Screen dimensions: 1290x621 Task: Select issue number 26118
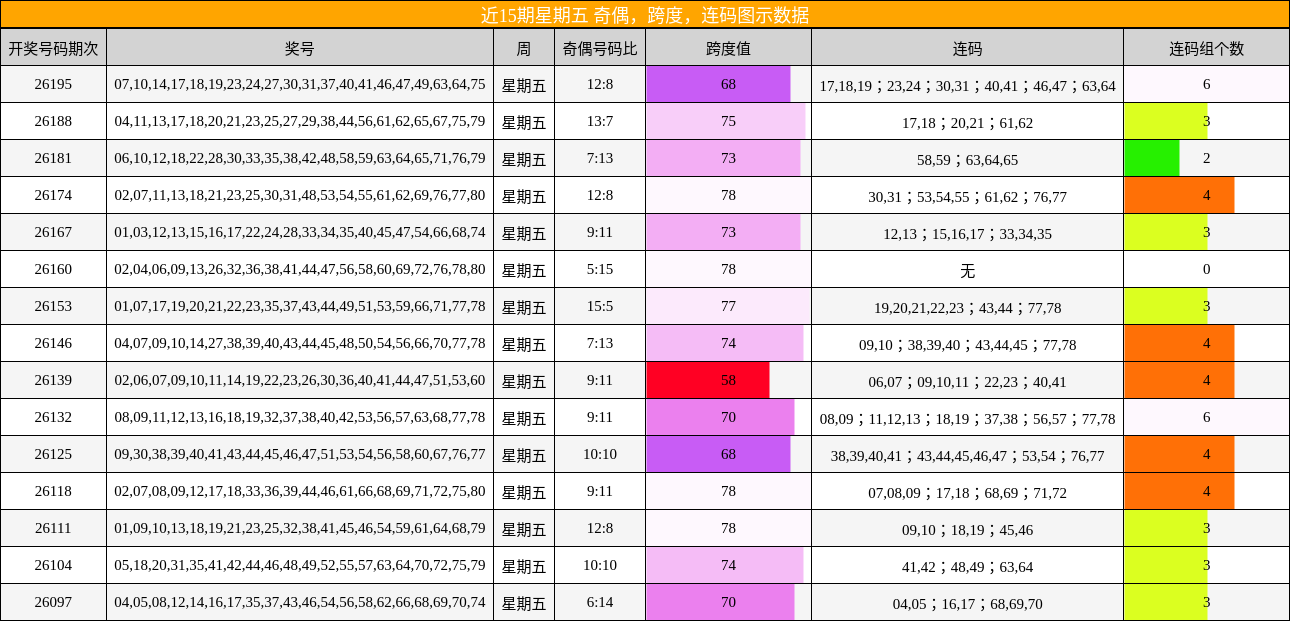point(53,491)
